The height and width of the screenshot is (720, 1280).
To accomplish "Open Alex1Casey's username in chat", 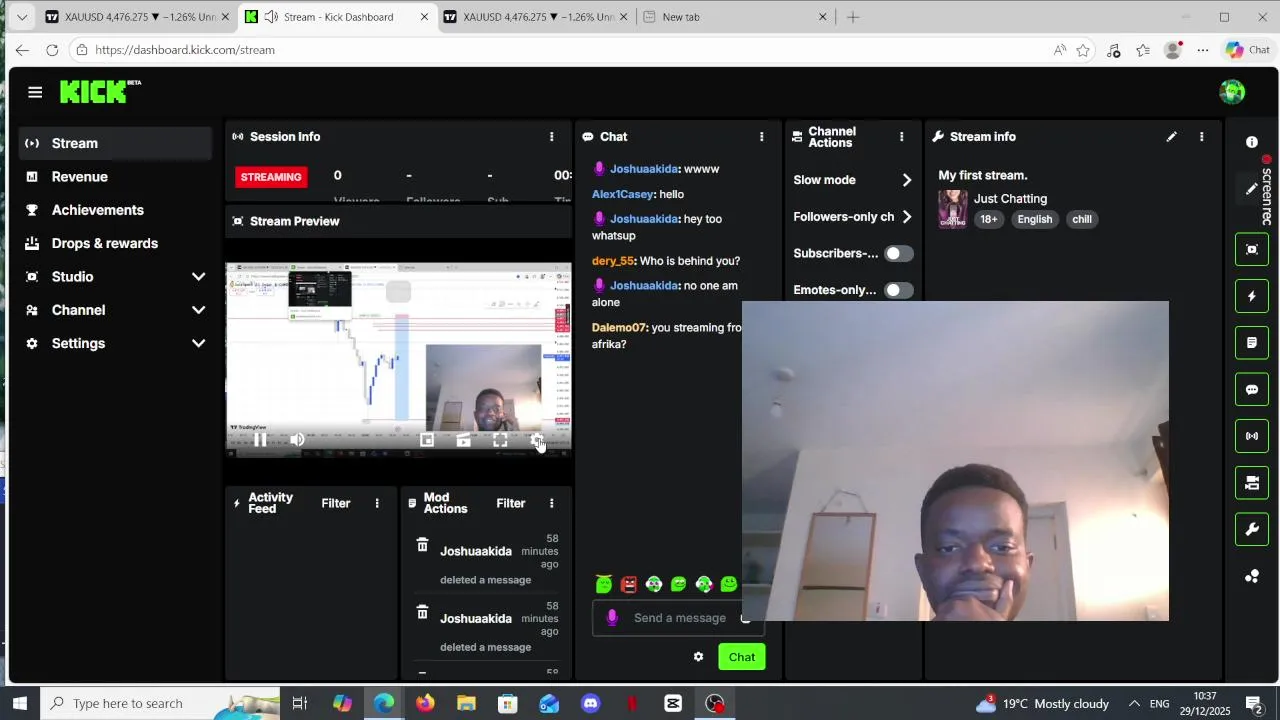I will point(623,194).
